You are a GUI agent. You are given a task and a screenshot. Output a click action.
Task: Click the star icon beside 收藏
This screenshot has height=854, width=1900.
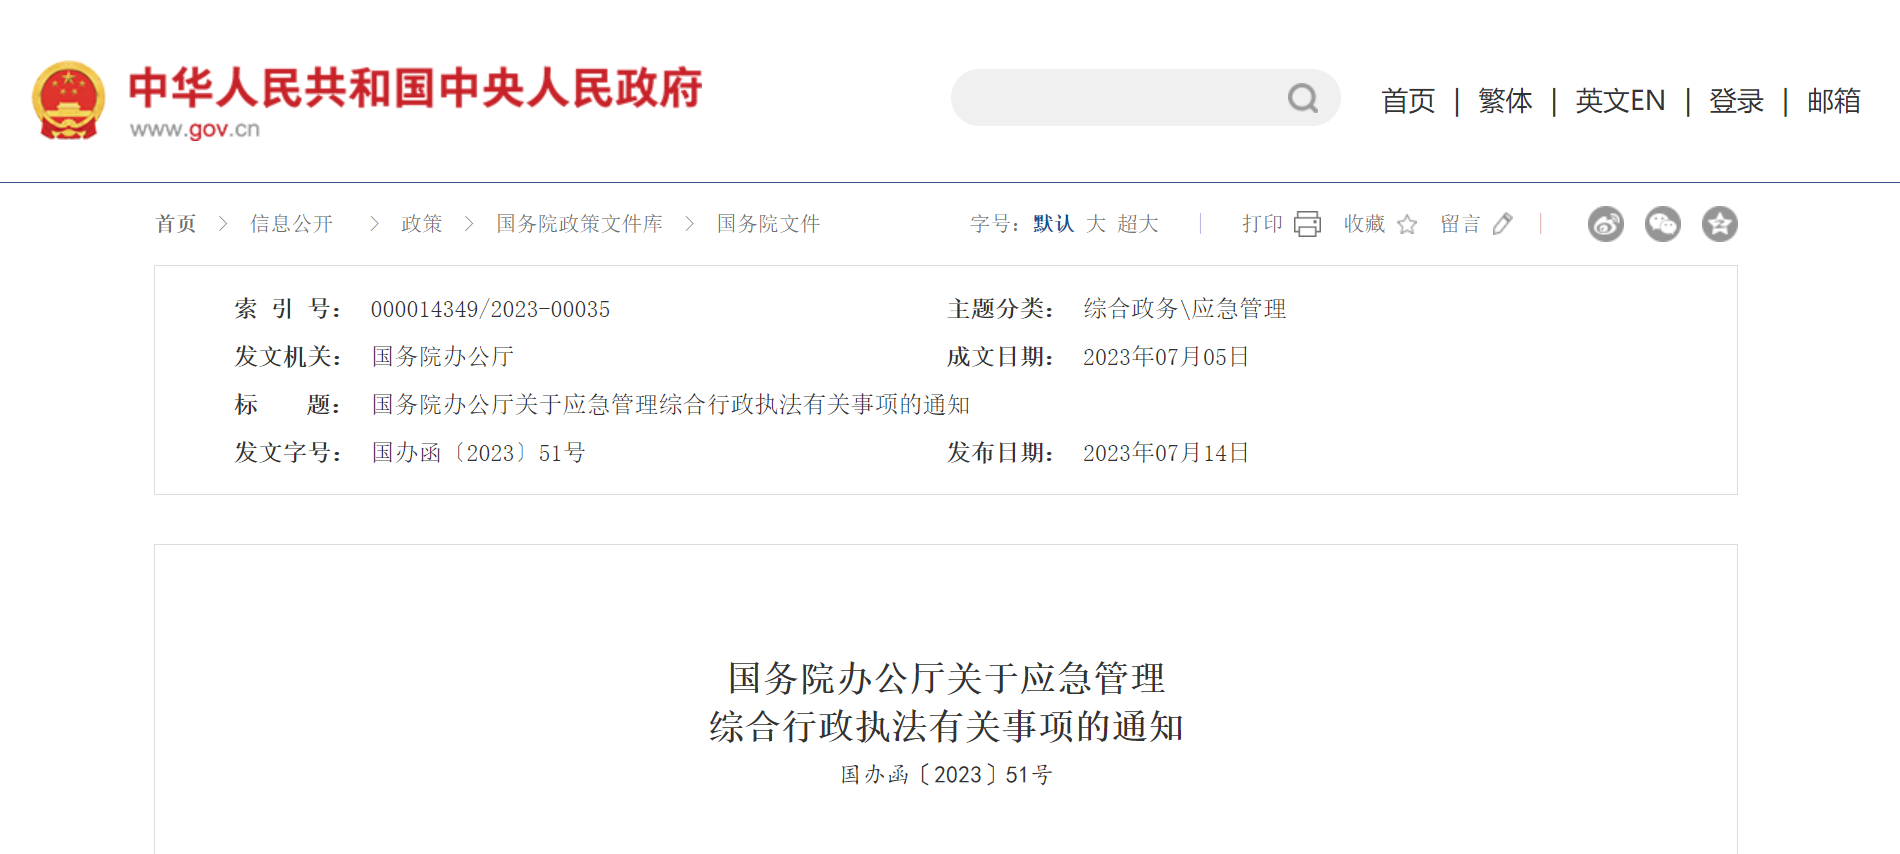click(1407, 224)
